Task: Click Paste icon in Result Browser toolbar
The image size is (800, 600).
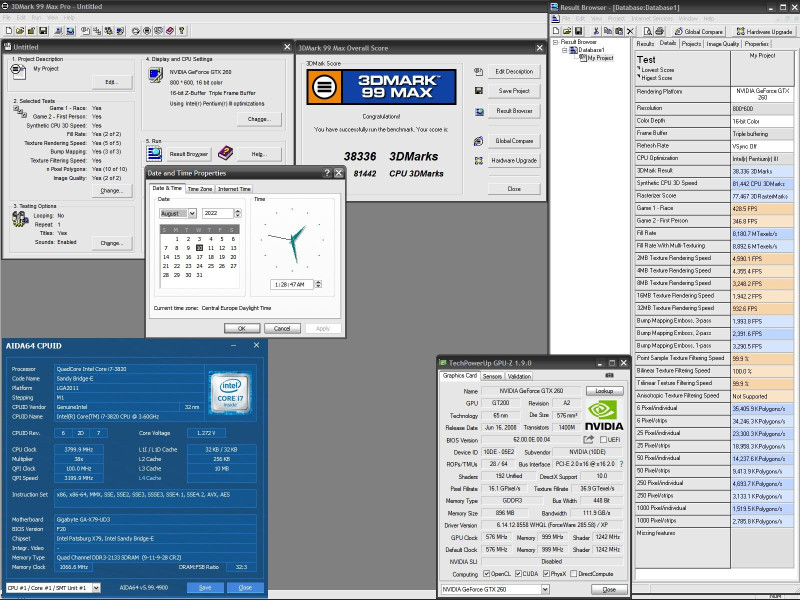Action: pos(619,31)
